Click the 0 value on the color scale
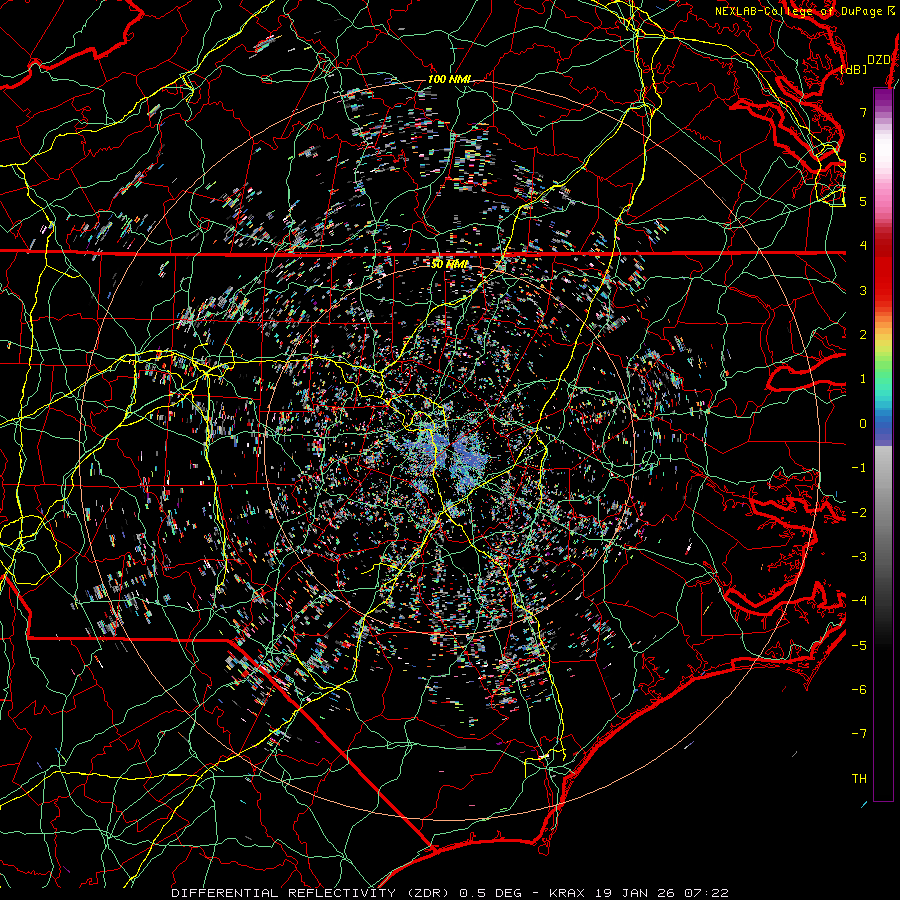900x900 pixels. coord(863,424)
